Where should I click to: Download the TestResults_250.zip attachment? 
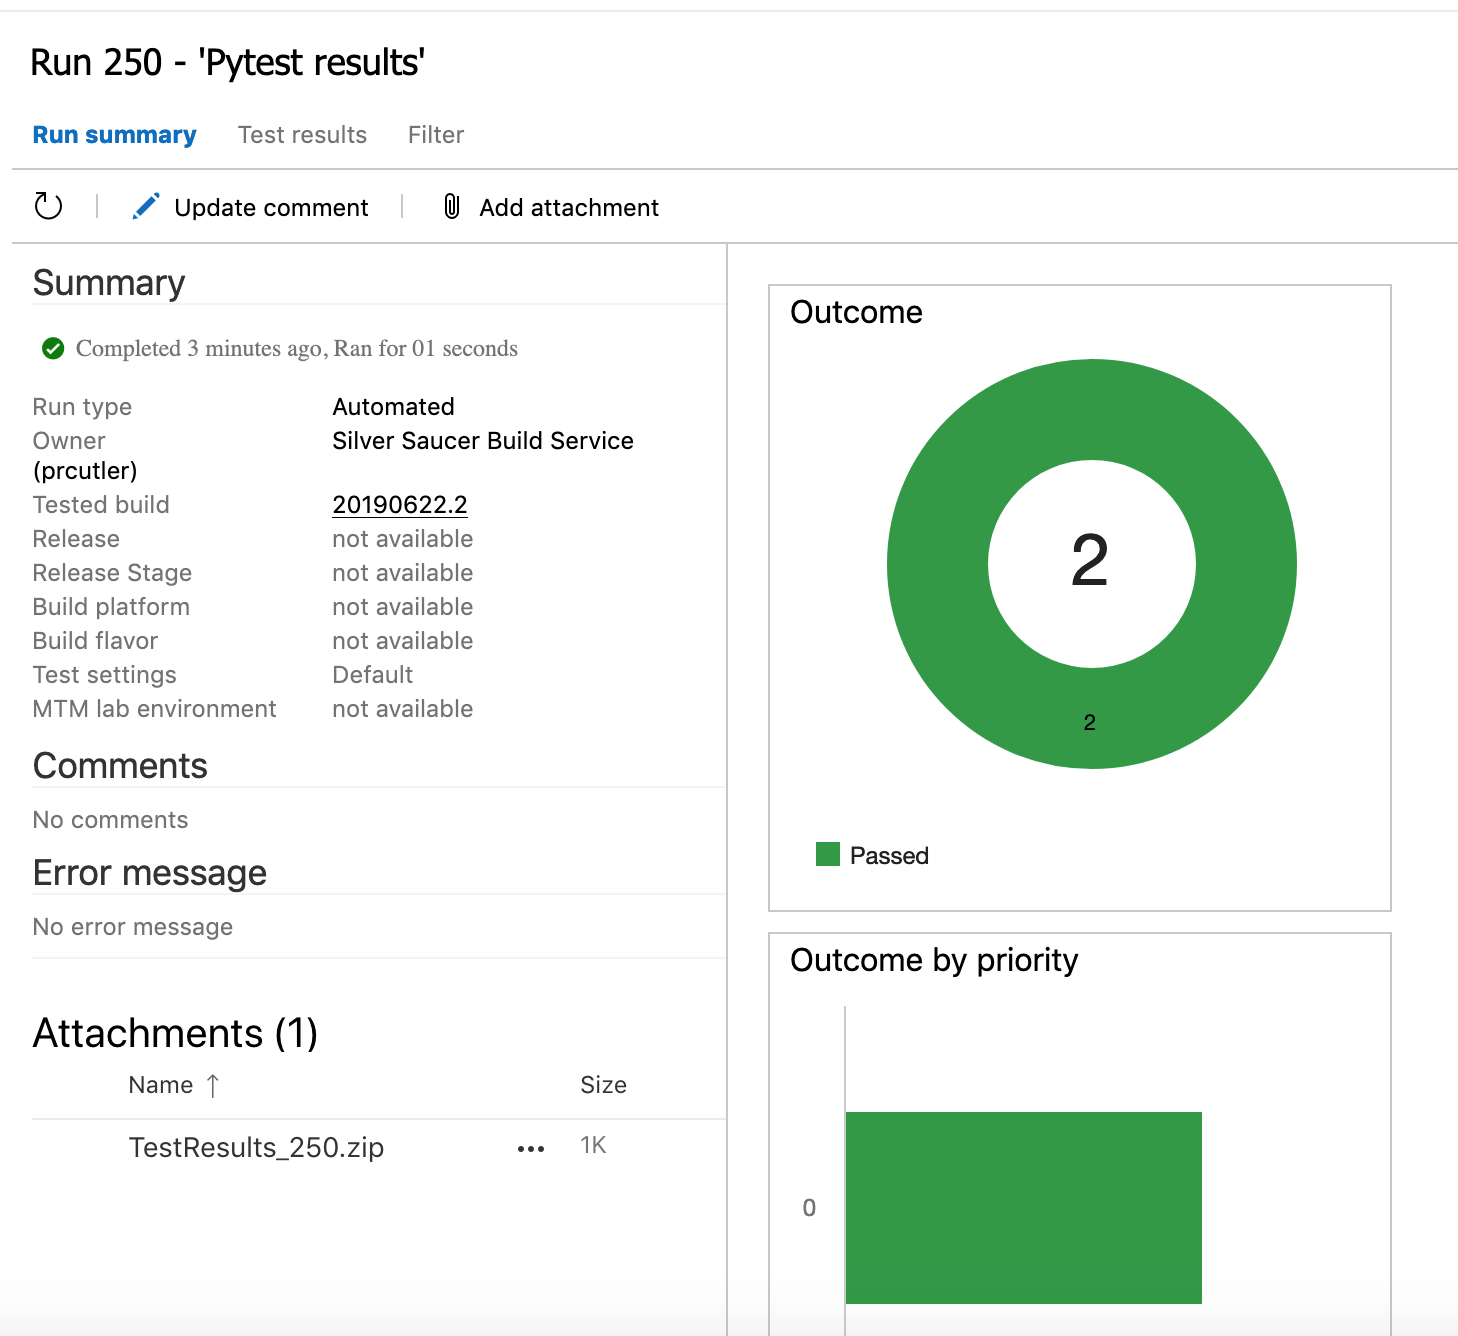pyautogui.click(x=256, y=1148)
